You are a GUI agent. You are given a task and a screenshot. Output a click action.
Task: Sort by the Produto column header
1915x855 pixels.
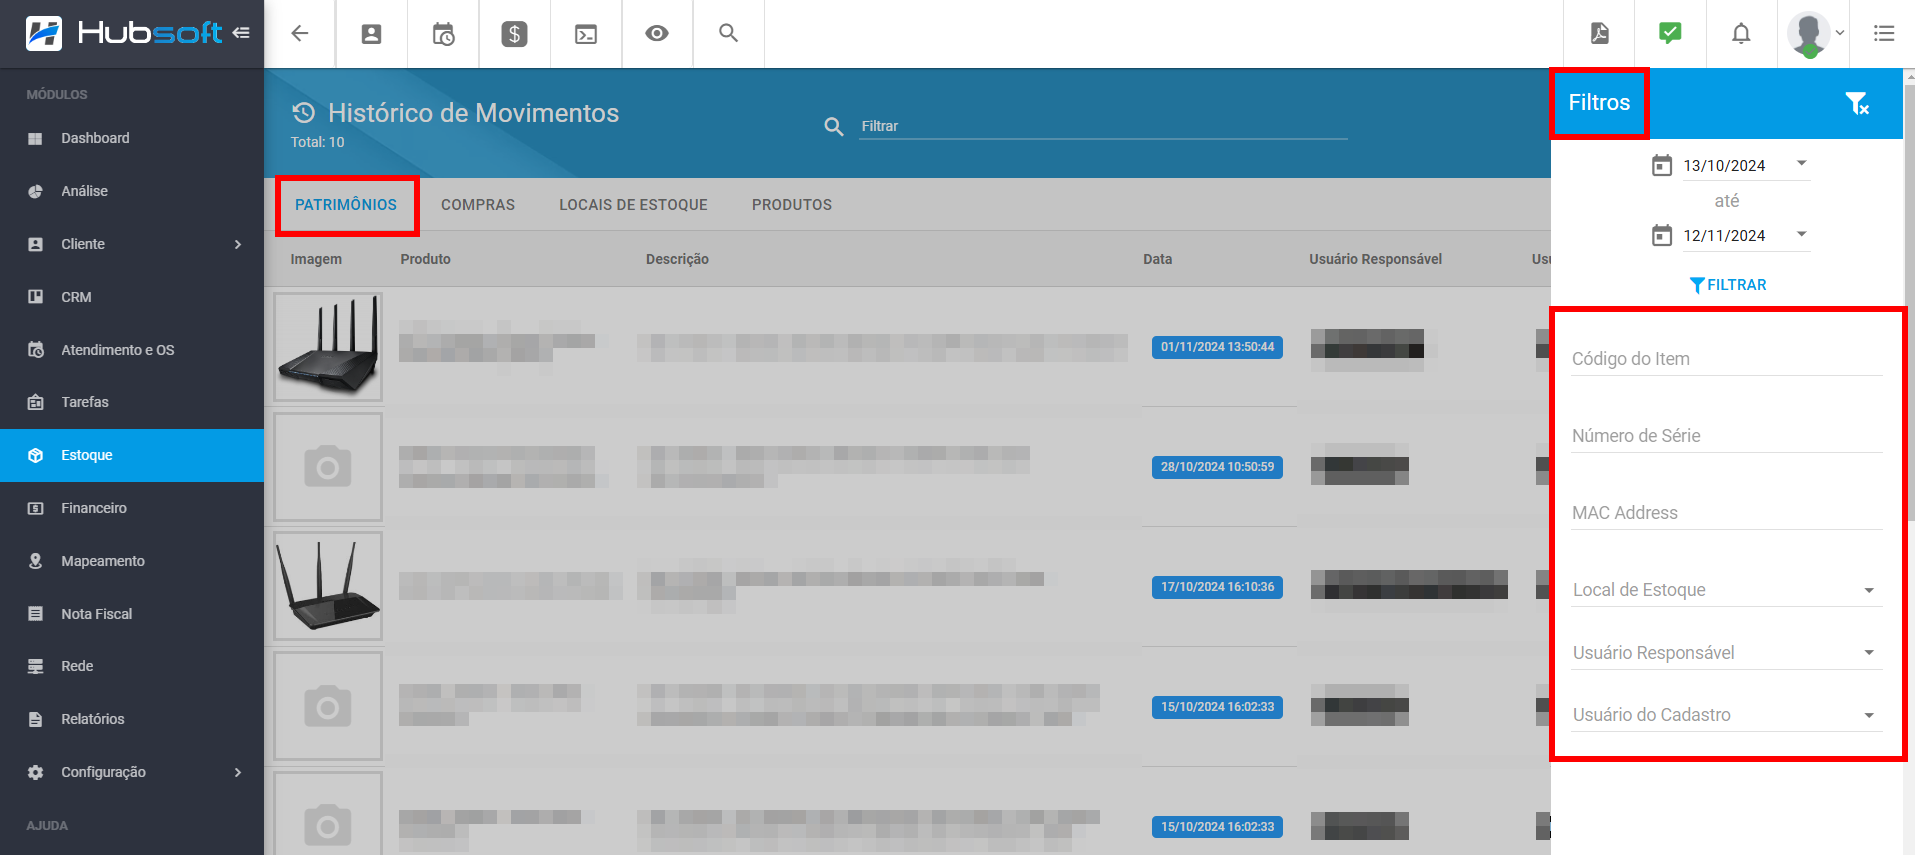[x=425, y=259]
